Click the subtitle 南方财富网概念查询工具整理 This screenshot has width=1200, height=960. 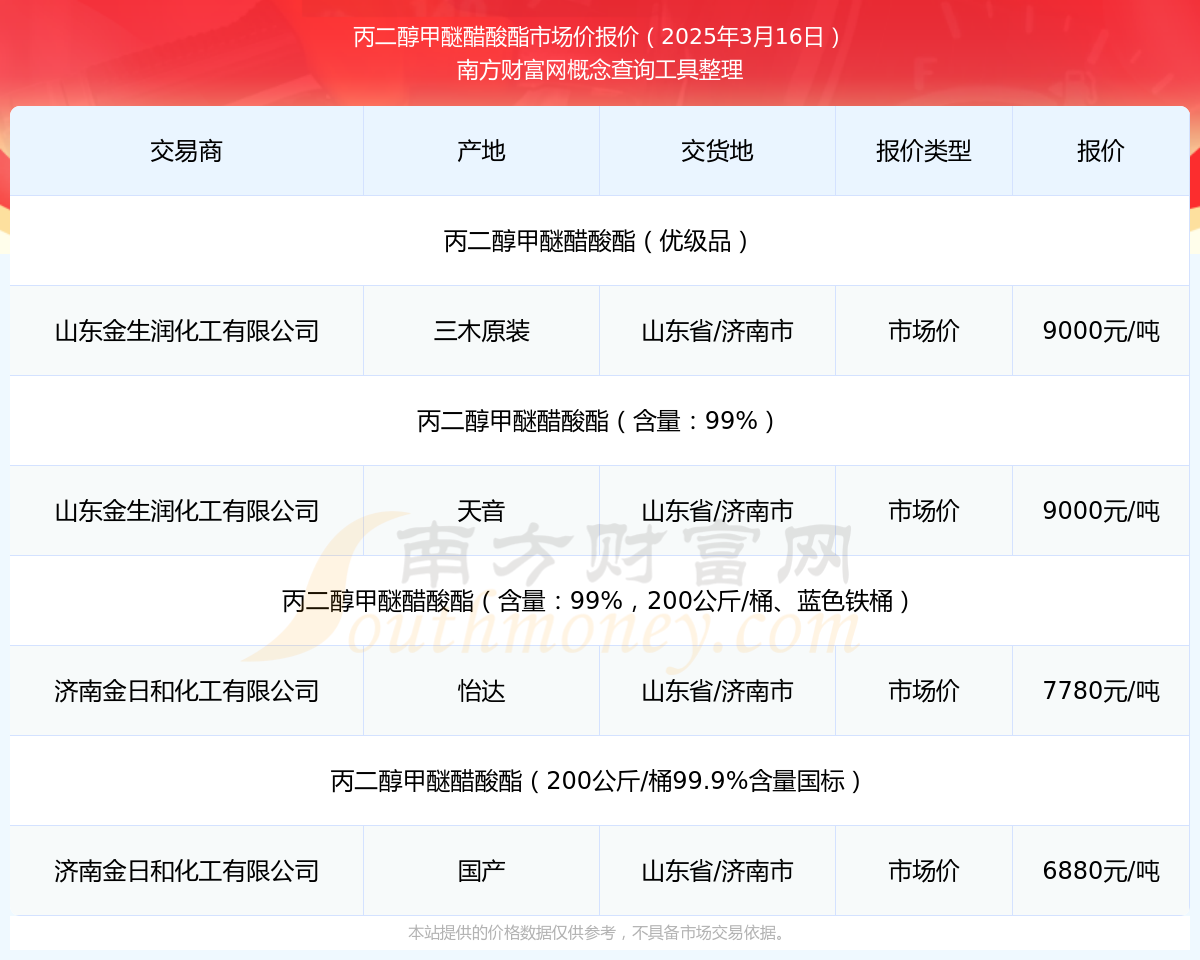point(600,70)
